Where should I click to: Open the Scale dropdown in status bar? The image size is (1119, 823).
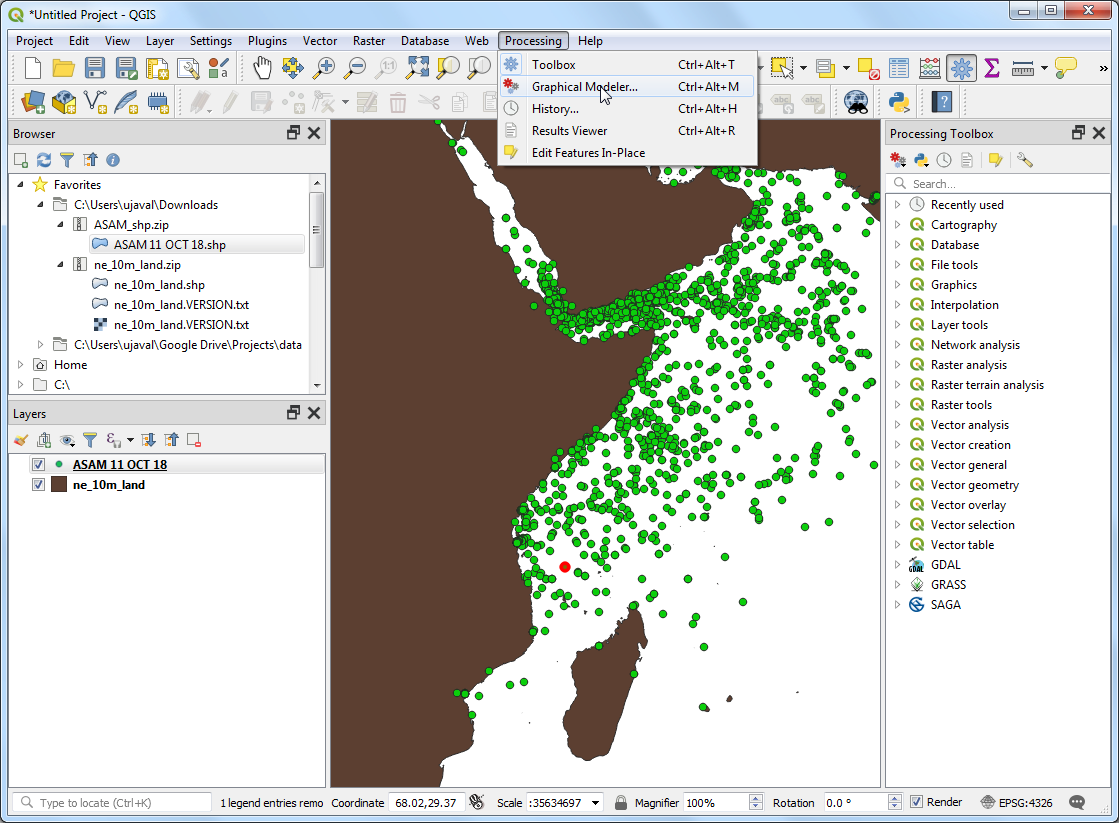pos(596,803)
